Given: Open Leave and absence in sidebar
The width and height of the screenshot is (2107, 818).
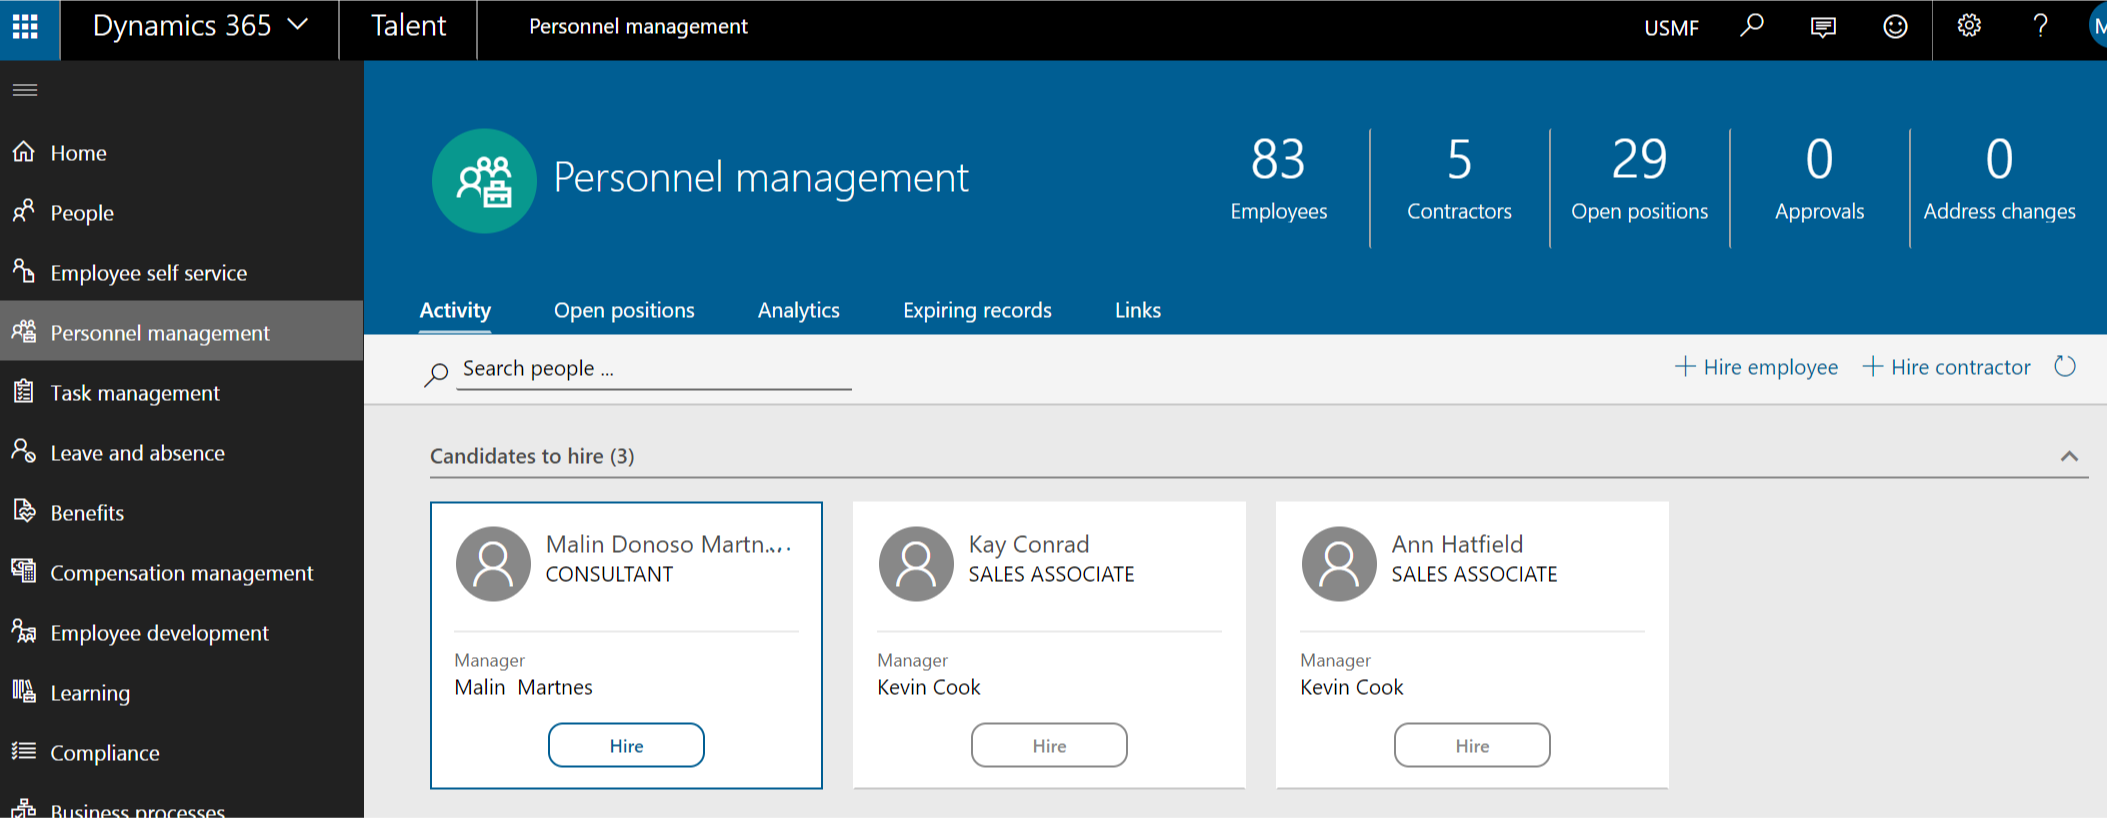Looking at the screenshot, I should coord(138,453).
